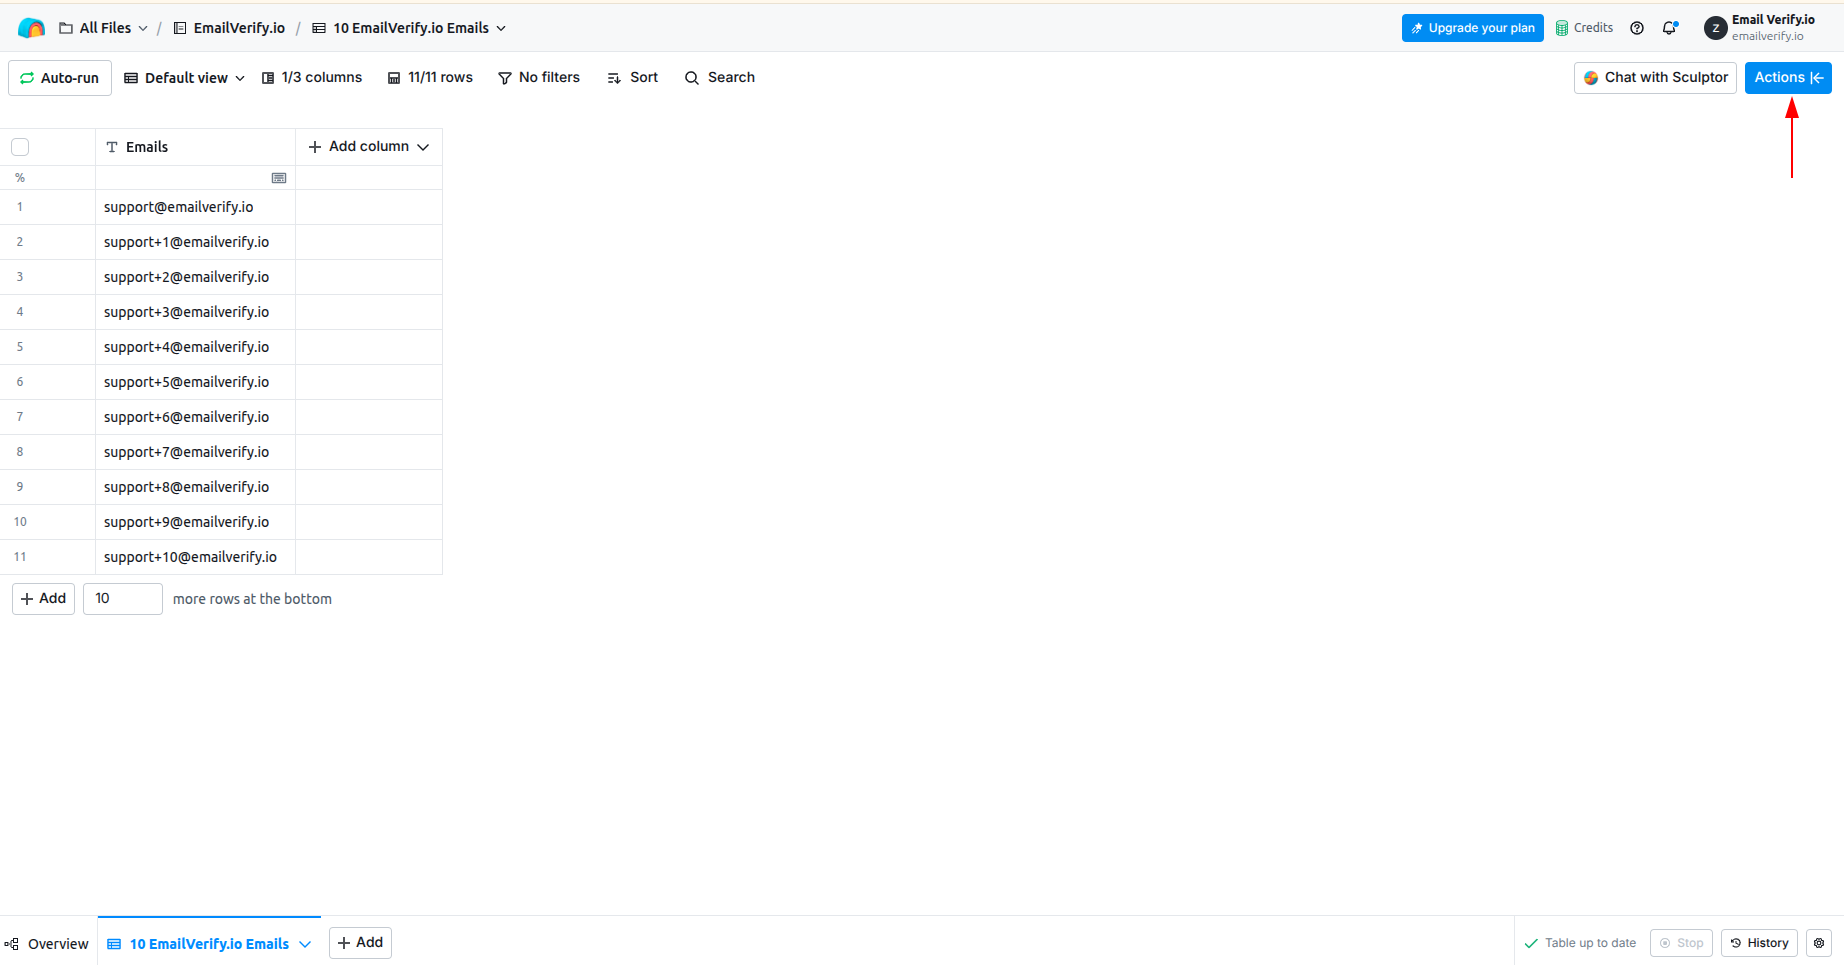Select cell support+3@emailverify.io
This screenshot has width=1844, height=965.
pyautogui.click(x=196, y=312)
